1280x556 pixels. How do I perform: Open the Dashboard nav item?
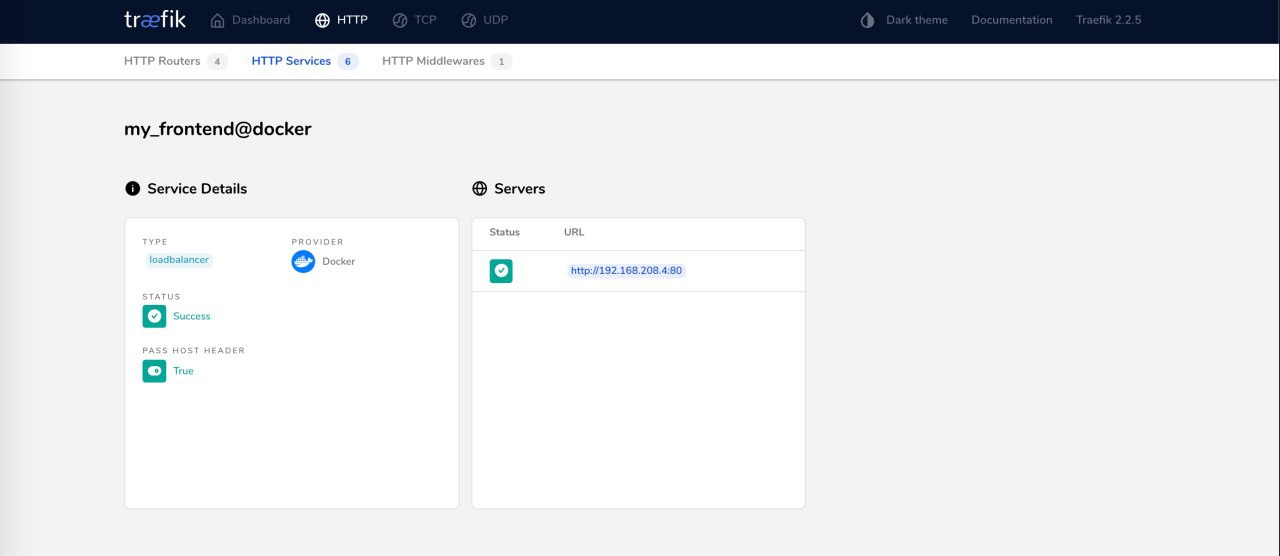click(250, 20)
